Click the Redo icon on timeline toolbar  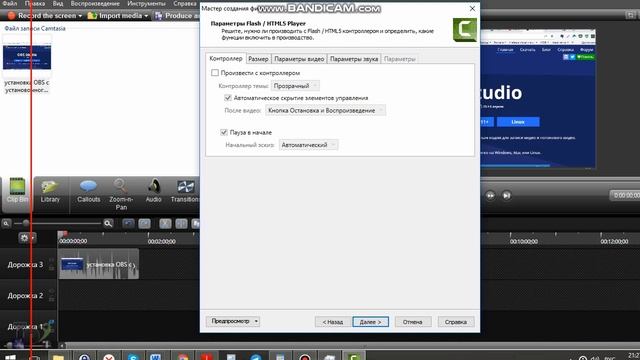[x=144, y=223]
